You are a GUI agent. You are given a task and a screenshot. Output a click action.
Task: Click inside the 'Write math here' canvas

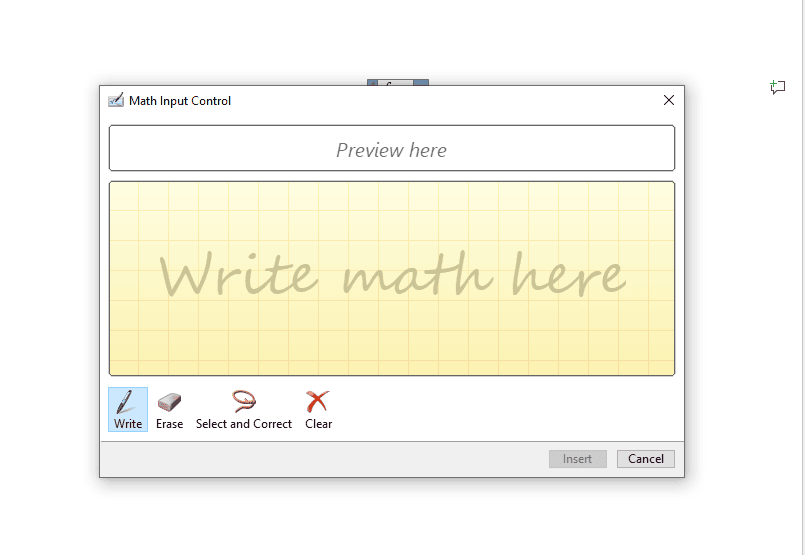point(392,278)
